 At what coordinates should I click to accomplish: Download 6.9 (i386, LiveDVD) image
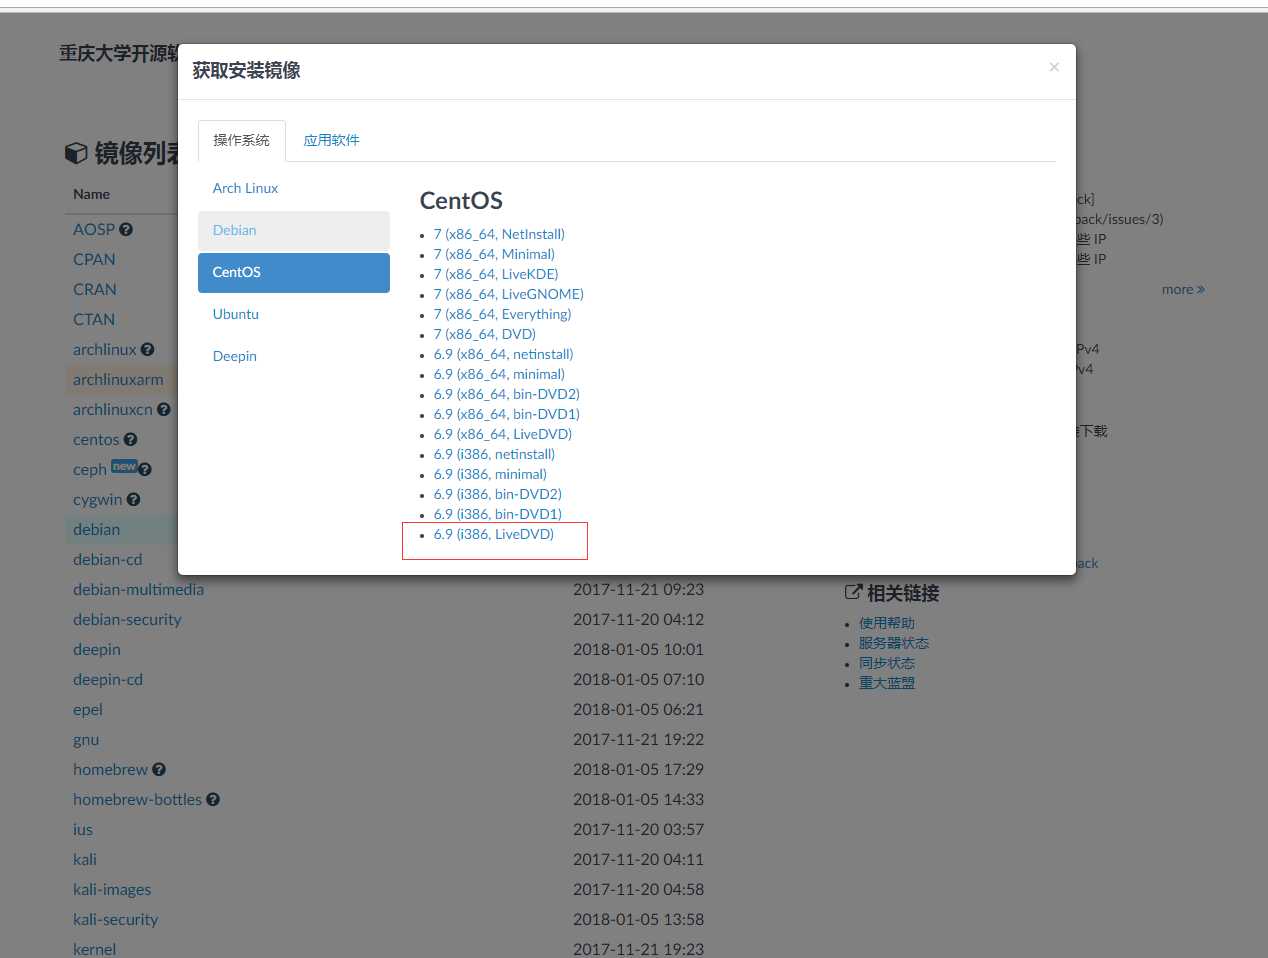pyautogui.click(x=493, y=534)
